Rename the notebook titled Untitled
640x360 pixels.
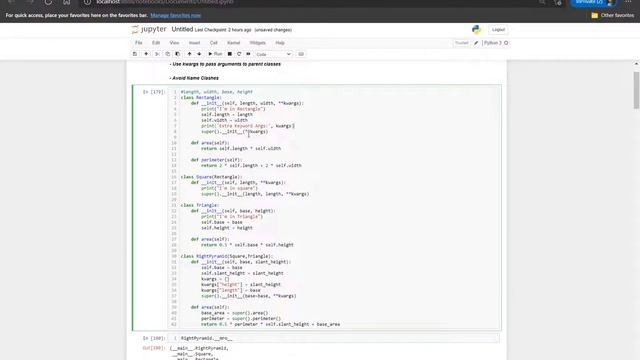coord(182,29)
